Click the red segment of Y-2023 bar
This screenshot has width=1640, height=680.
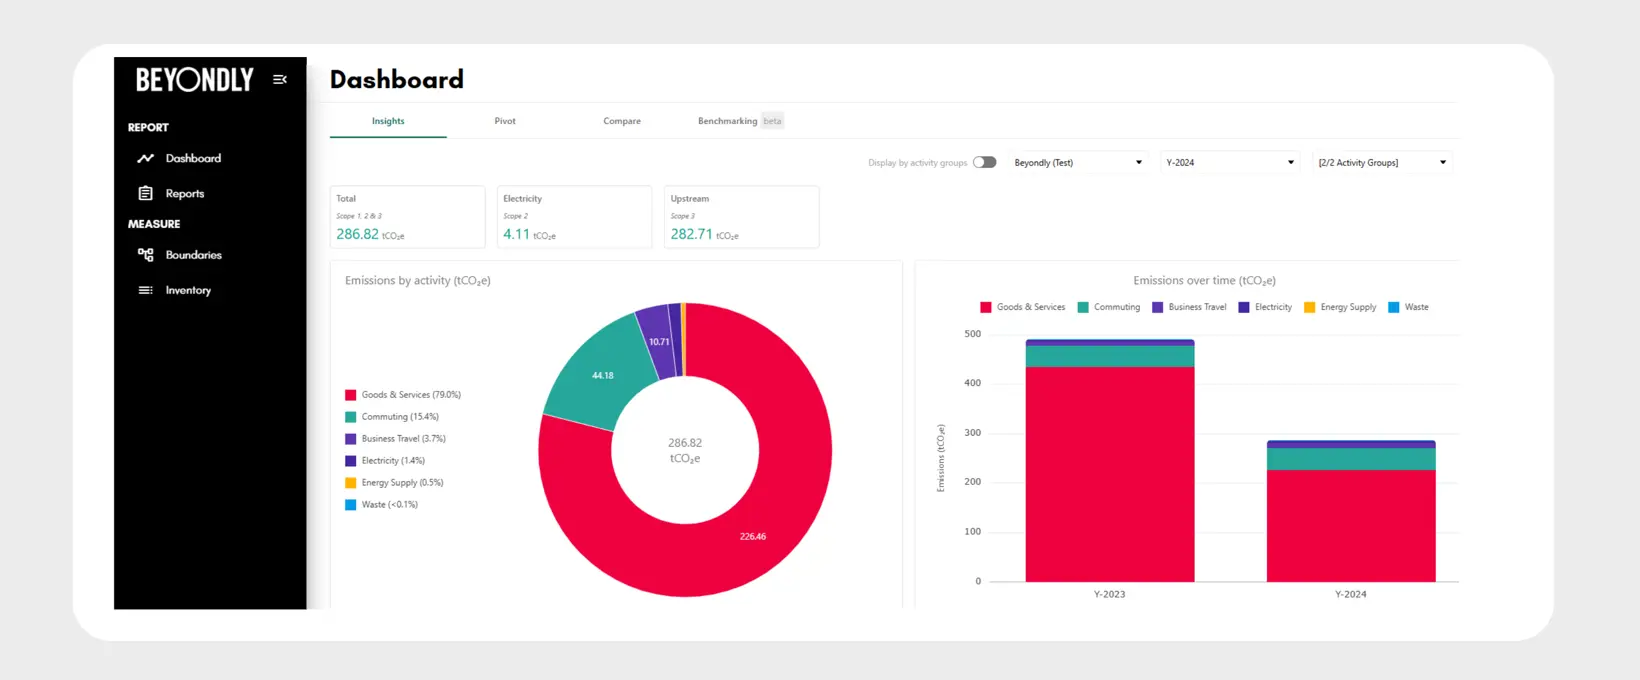(1110, 474)
